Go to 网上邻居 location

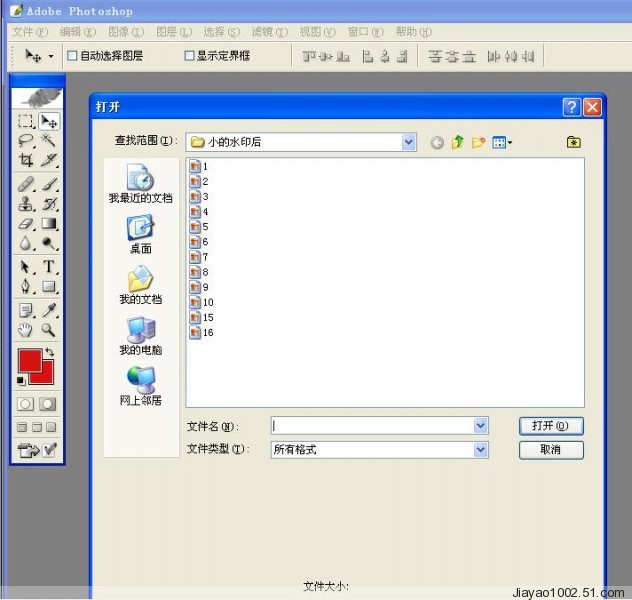click(141, 386)
